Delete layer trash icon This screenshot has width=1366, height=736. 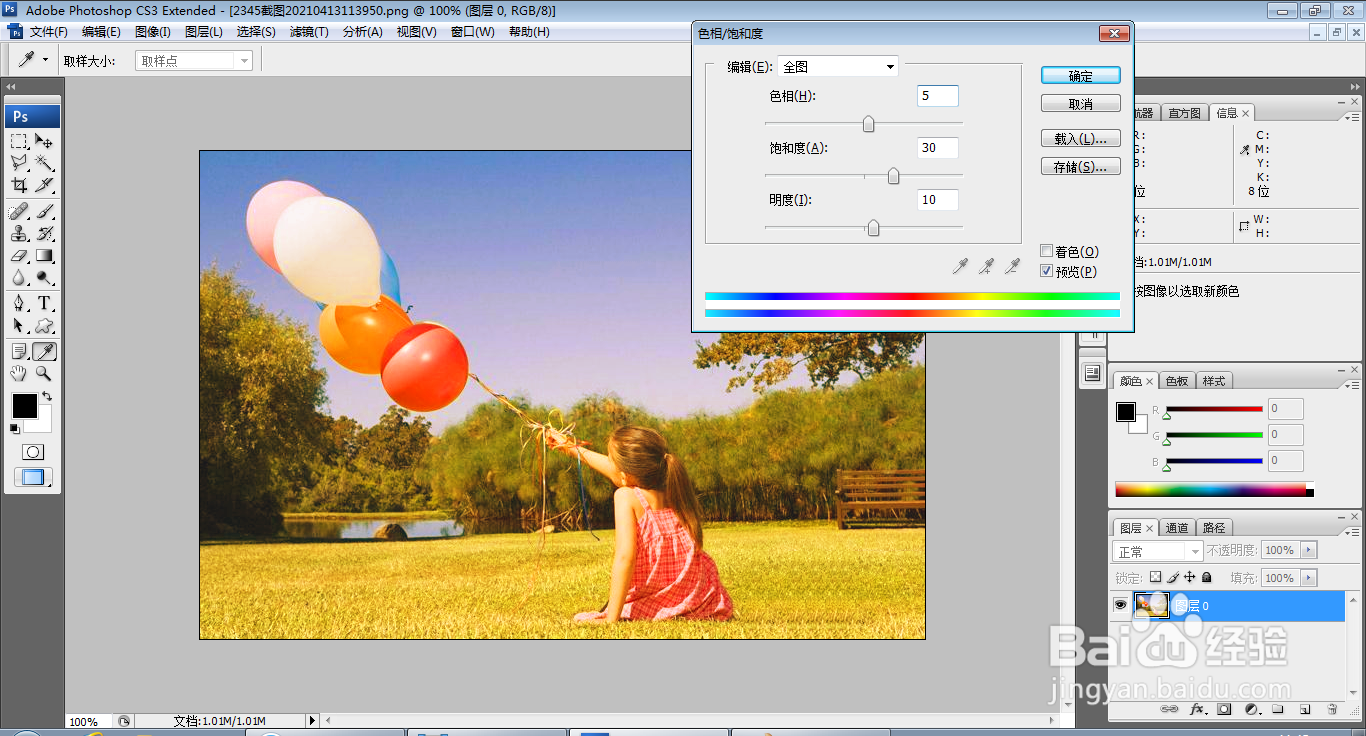tap(1332, 709)
